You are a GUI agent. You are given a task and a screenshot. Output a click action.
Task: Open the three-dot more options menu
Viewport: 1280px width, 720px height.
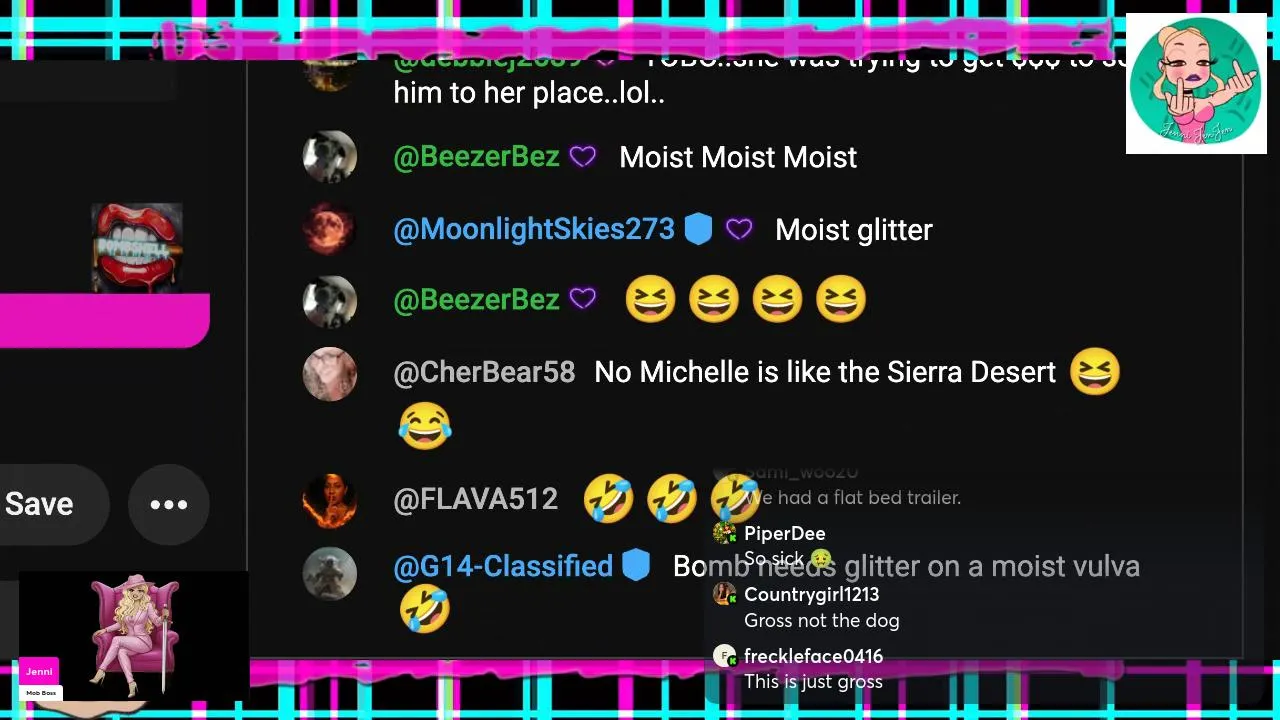[x=168, y=504]
